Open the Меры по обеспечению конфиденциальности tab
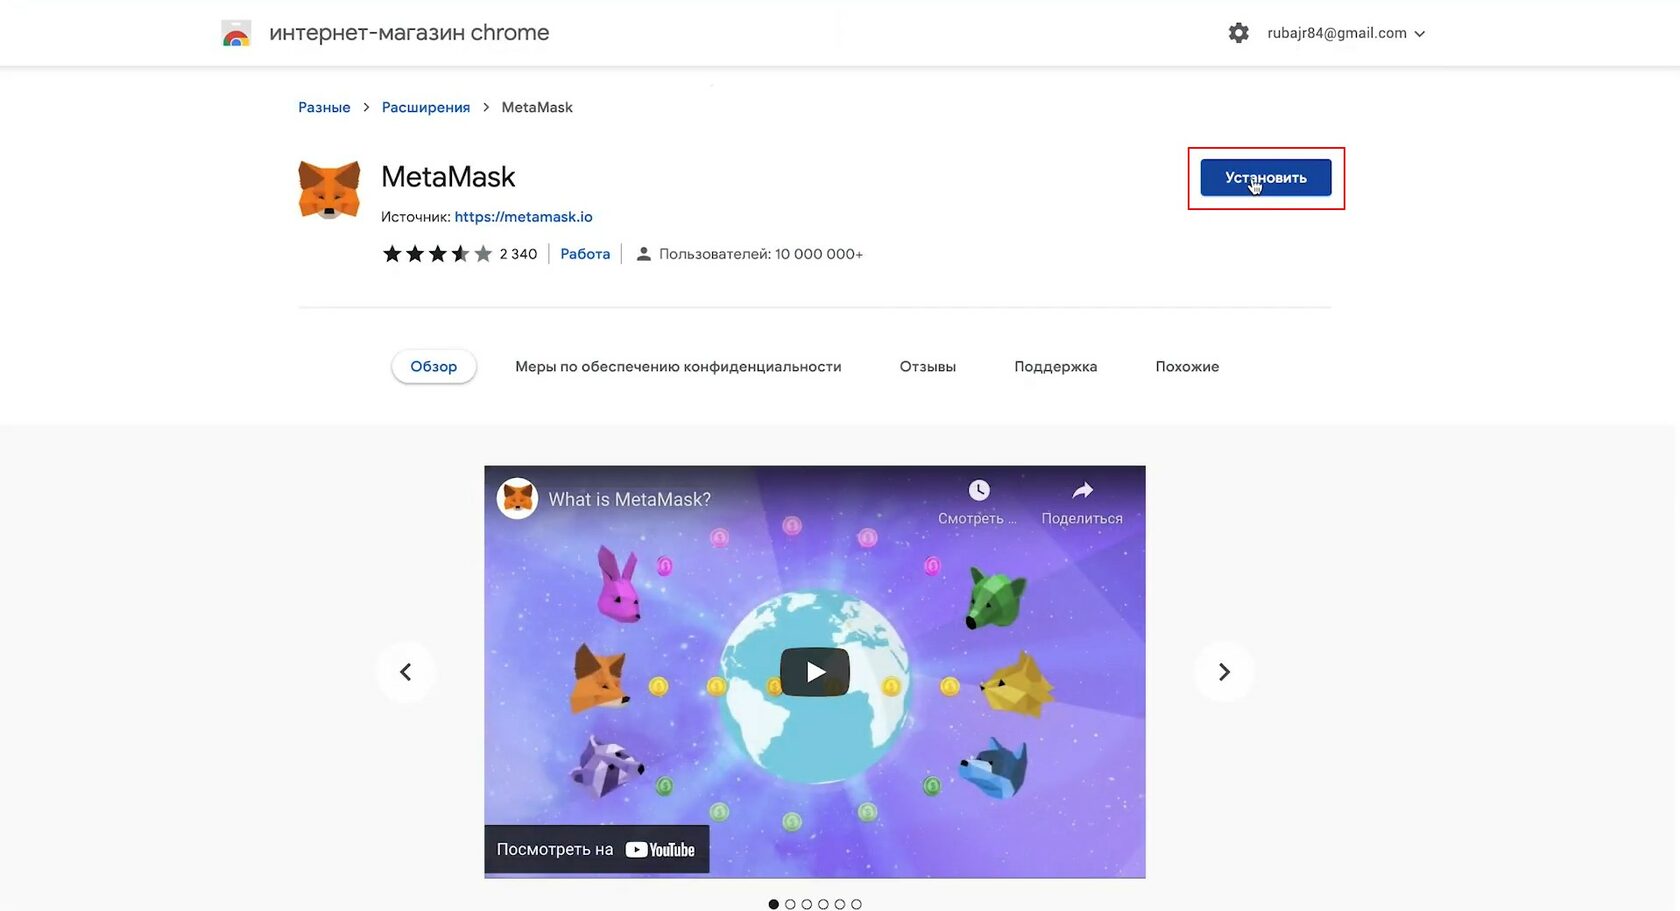 678,367
